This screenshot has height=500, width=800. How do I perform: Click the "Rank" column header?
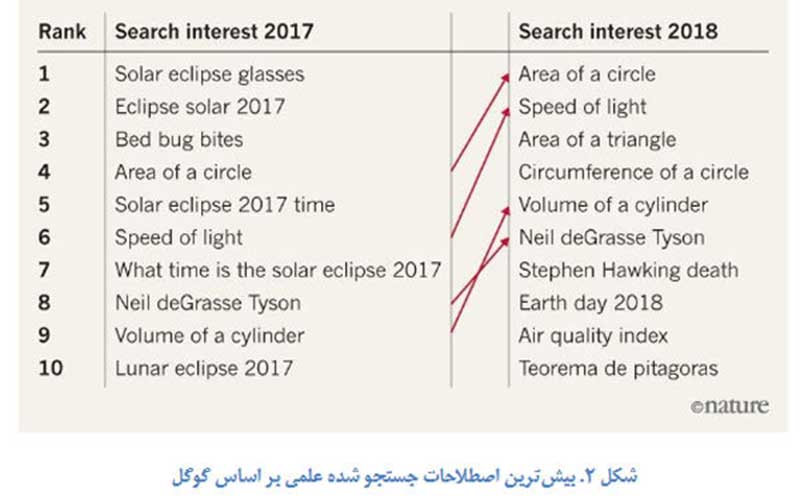click(59, 31)
